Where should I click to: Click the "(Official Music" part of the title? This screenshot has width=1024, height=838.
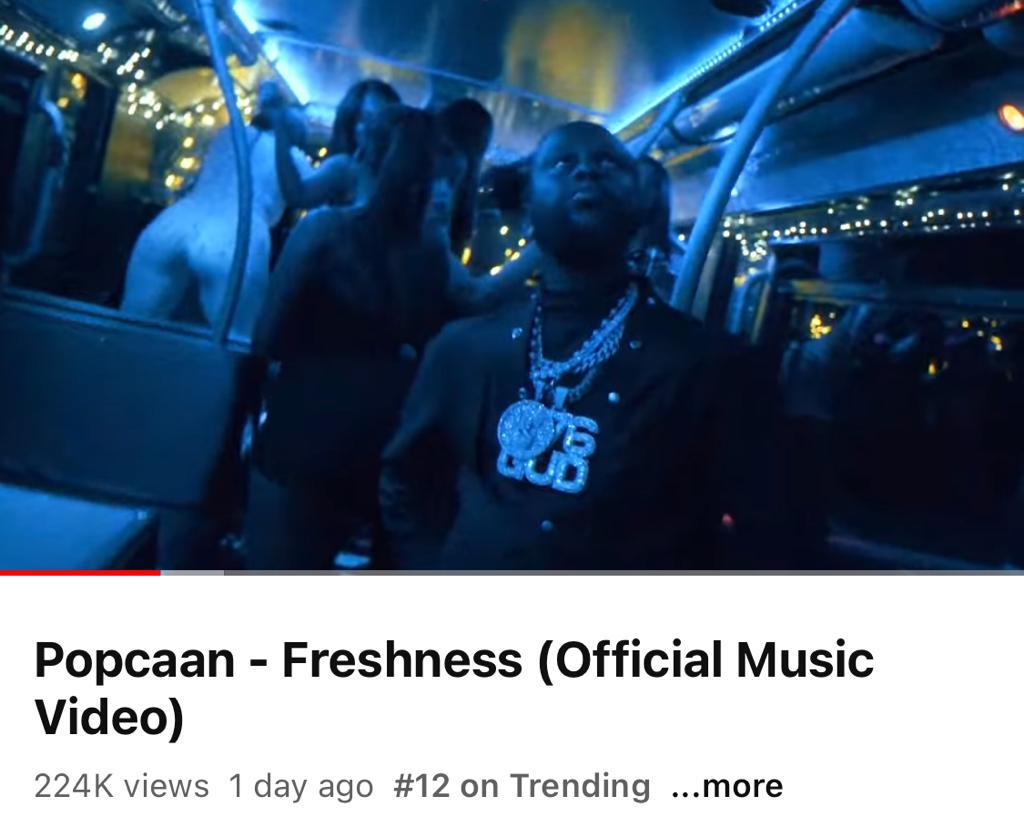pyautogui.click(x=707, y=660)
